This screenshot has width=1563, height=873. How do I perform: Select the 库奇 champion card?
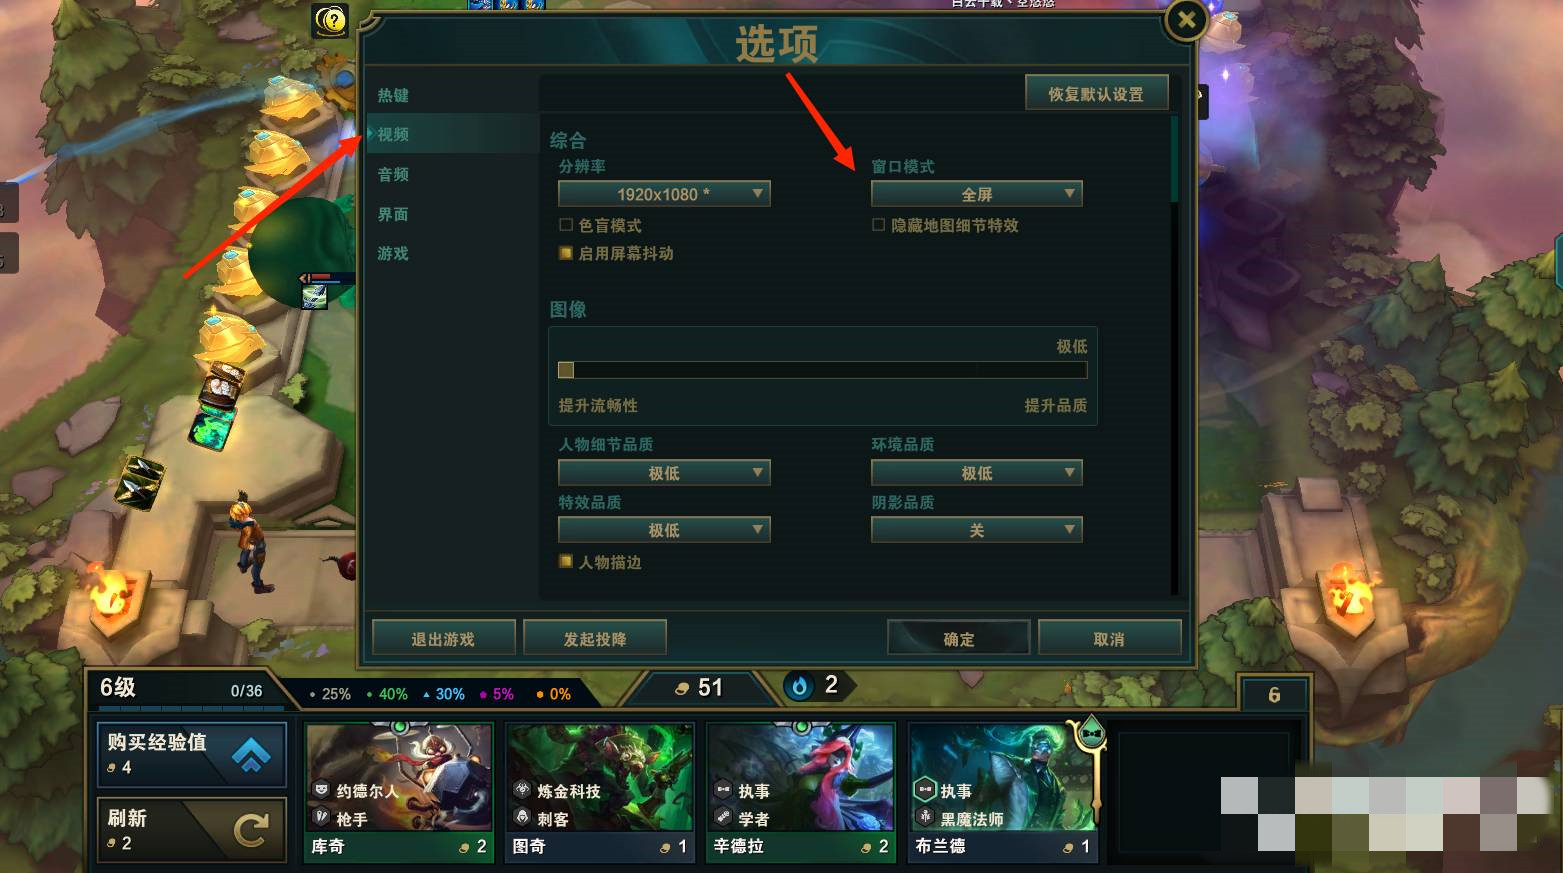[x=399, y=792]
